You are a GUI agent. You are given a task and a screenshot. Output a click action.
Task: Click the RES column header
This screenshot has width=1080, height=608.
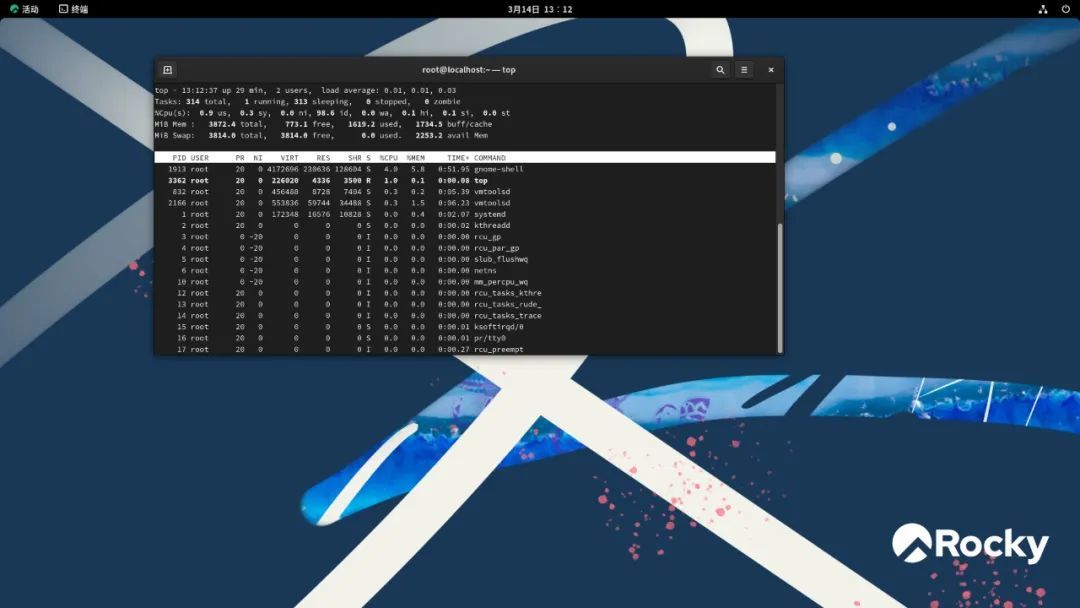pos(323,158)
